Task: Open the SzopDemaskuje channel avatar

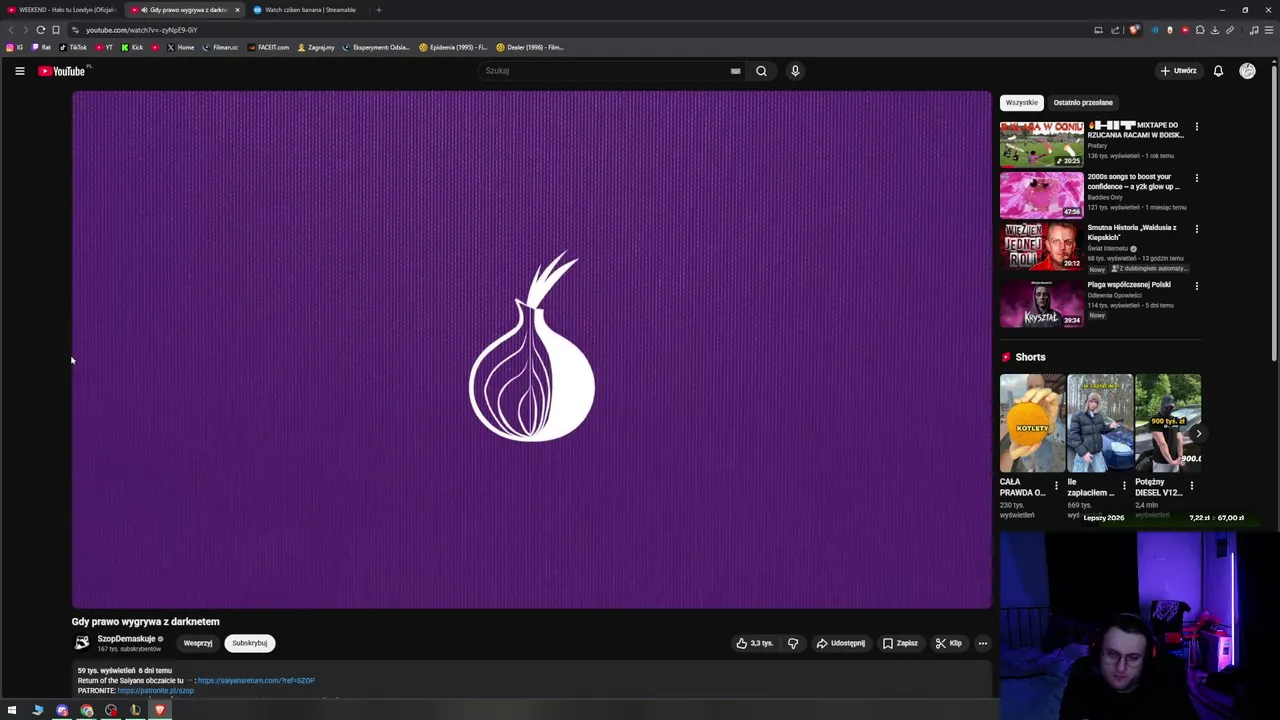Action: tap(82, 643)
